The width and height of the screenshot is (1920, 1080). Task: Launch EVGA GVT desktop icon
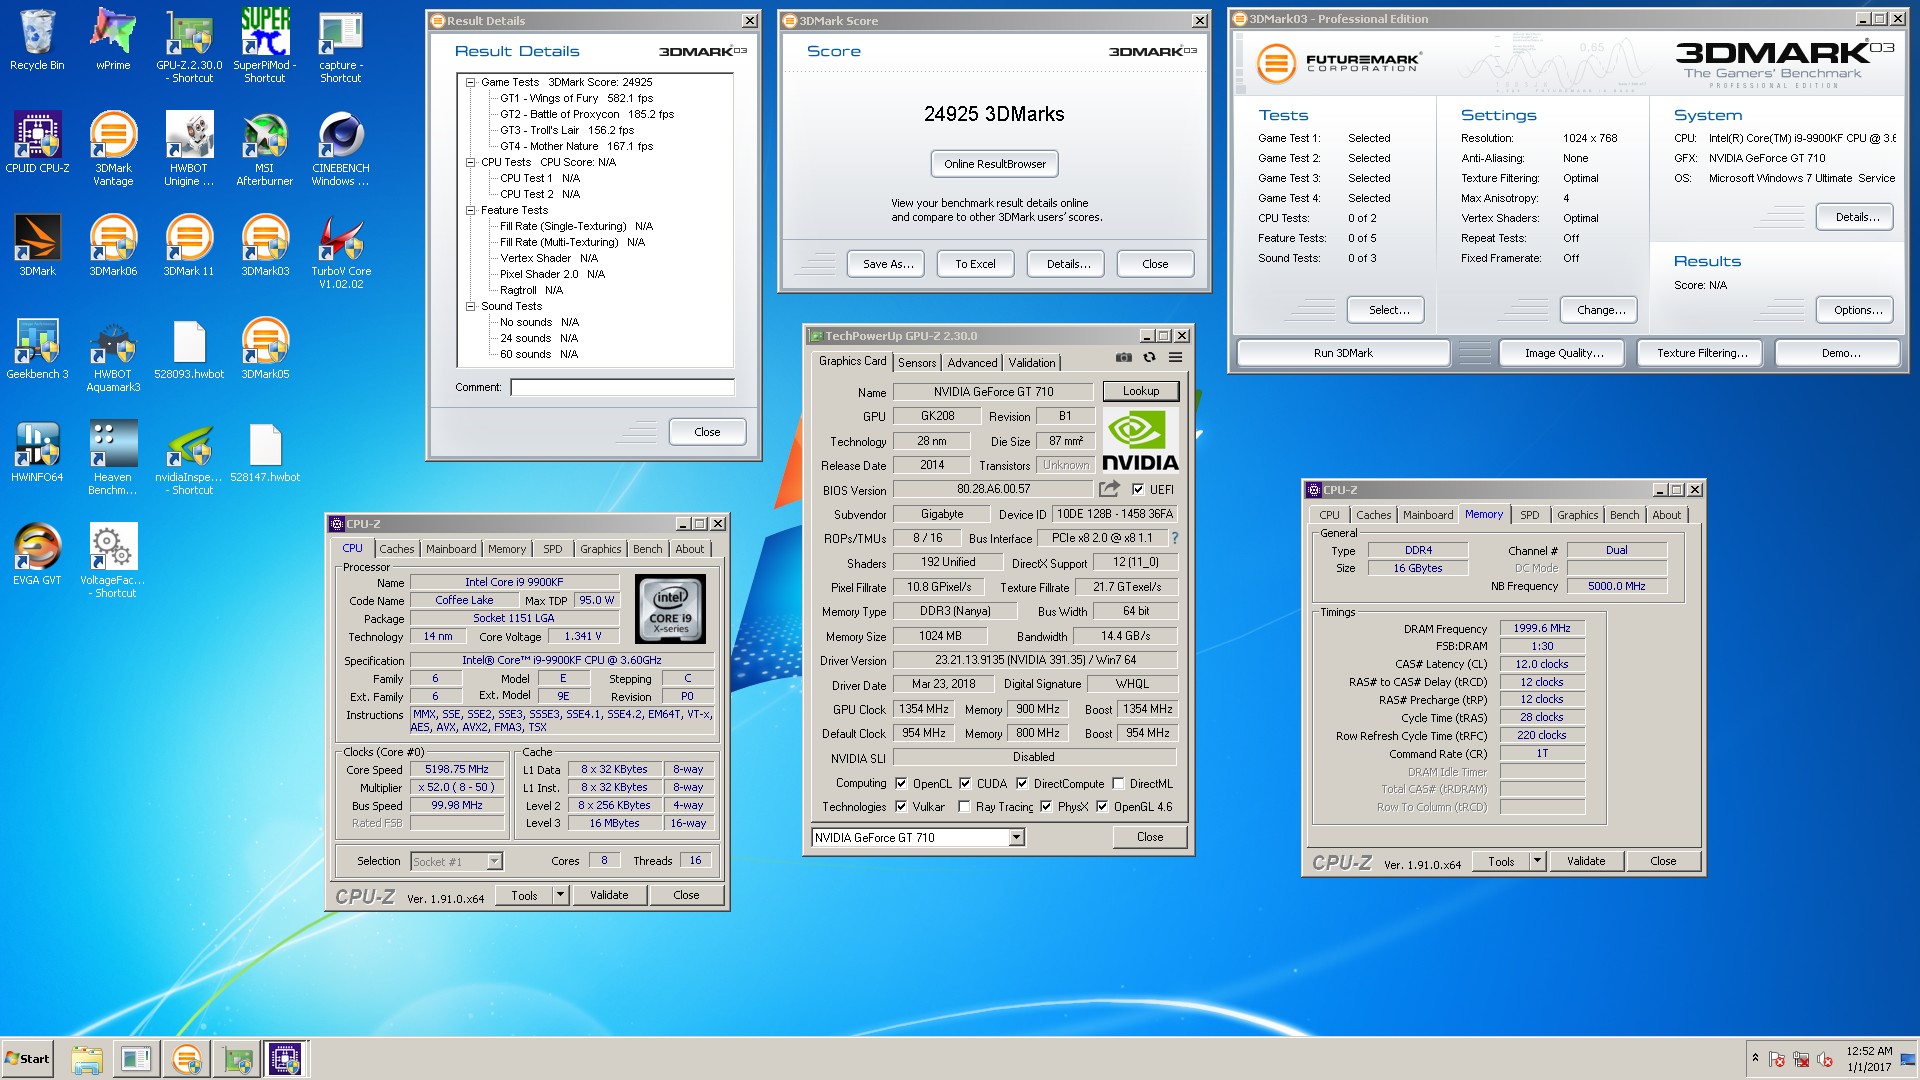[37, 554]
